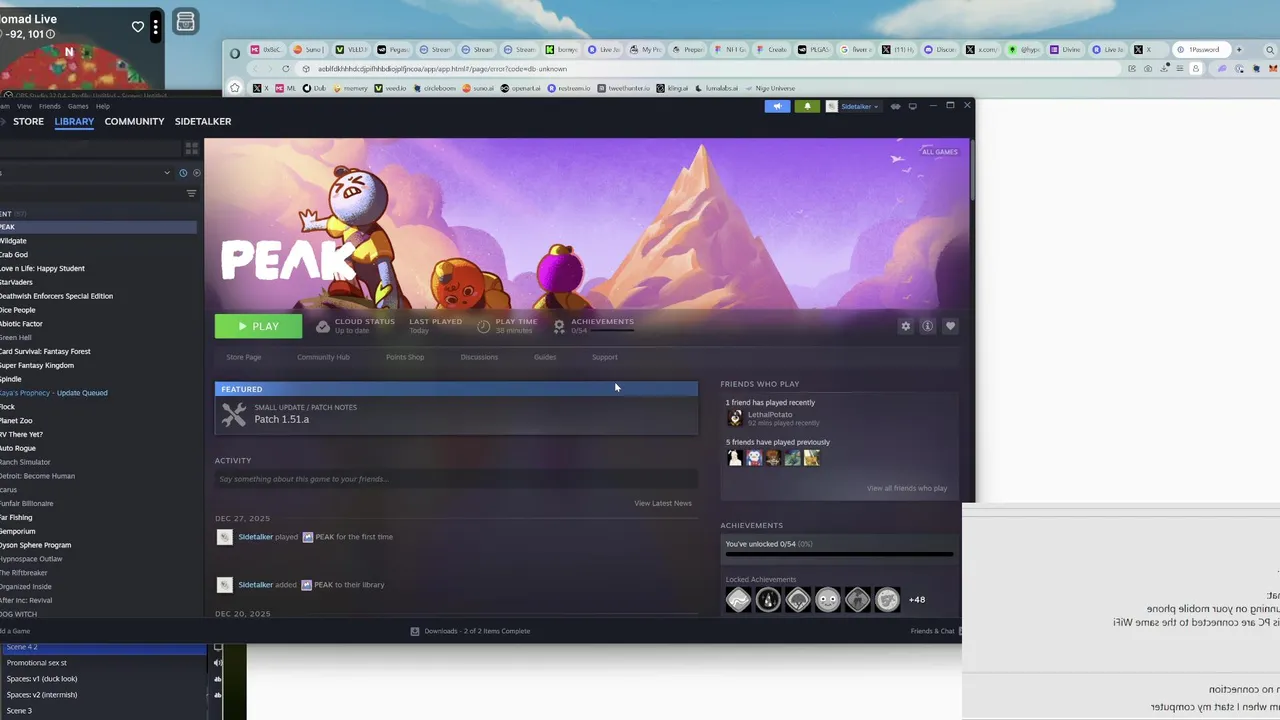Click the achievements trophy gear icon

click(559, 326)
